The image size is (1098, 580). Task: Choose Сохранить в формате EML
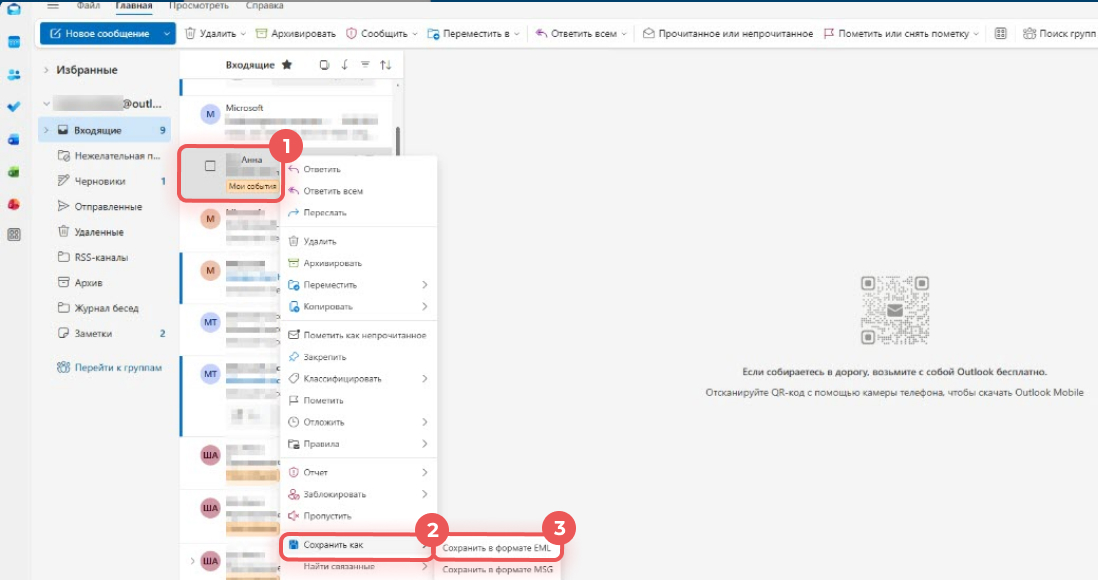click(497, 548)
